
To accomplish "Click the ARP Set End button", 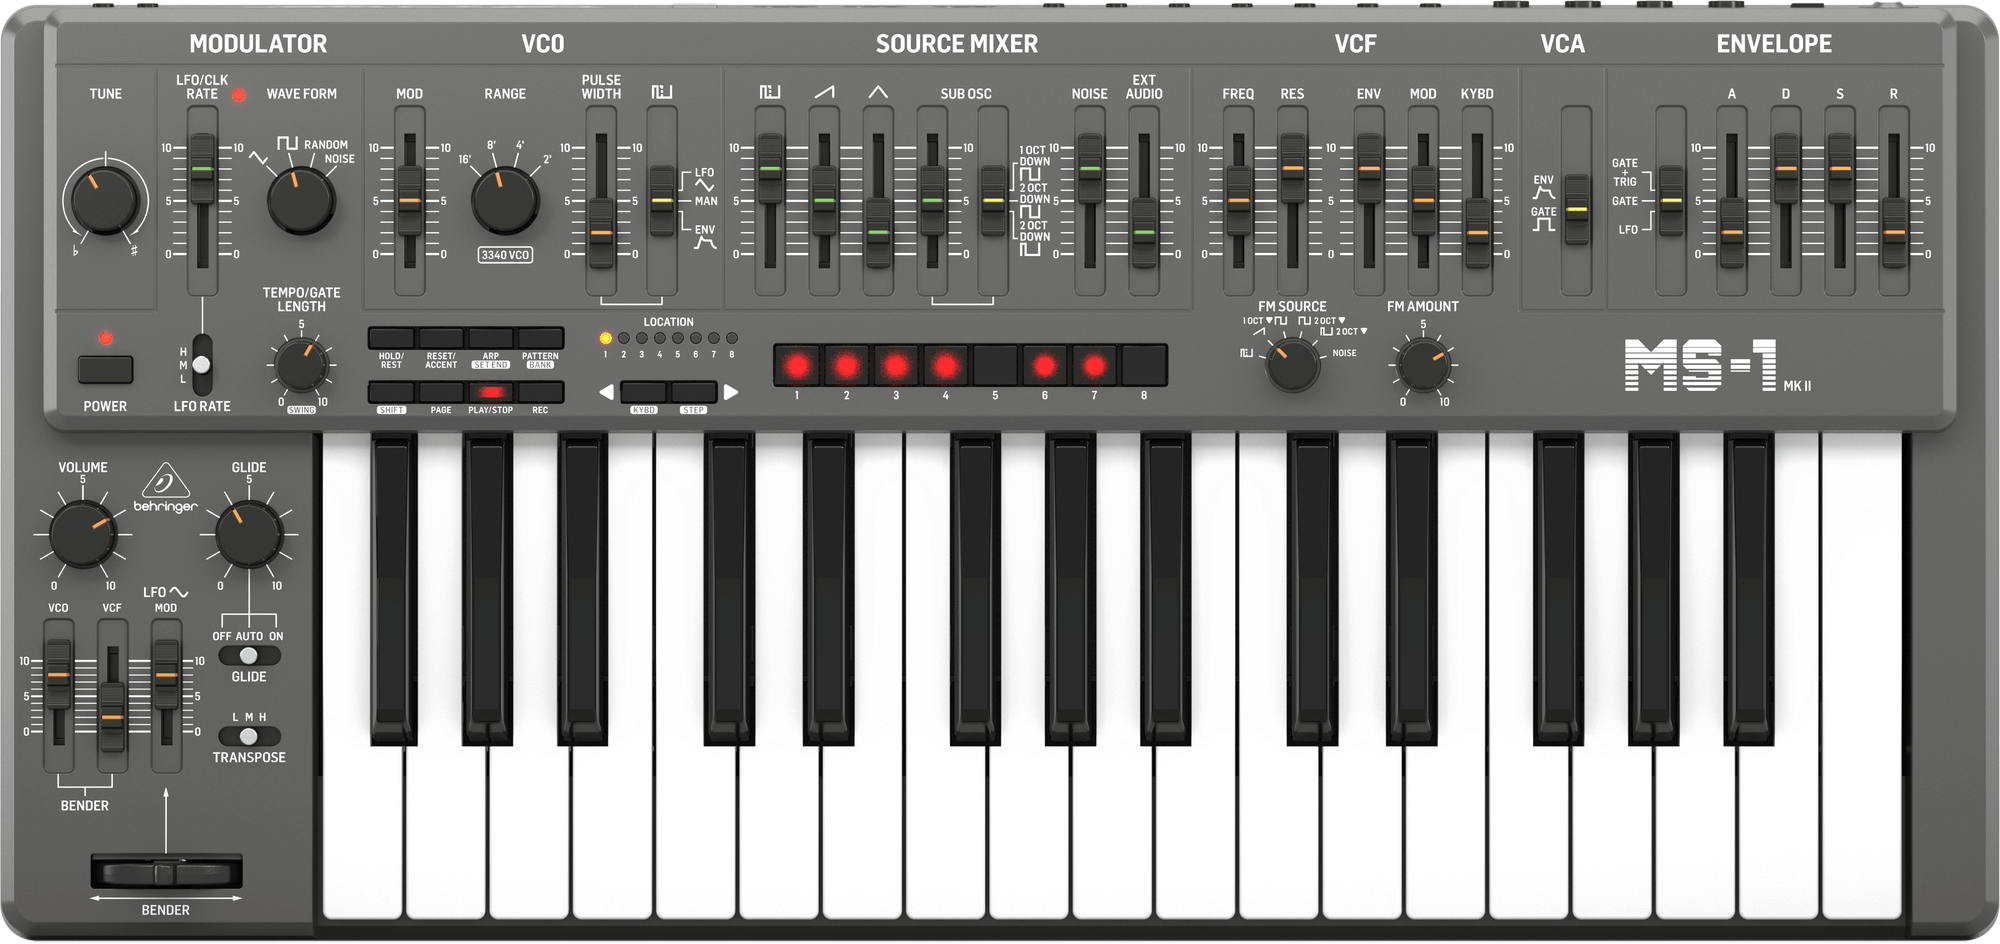I will coord(490,338).
